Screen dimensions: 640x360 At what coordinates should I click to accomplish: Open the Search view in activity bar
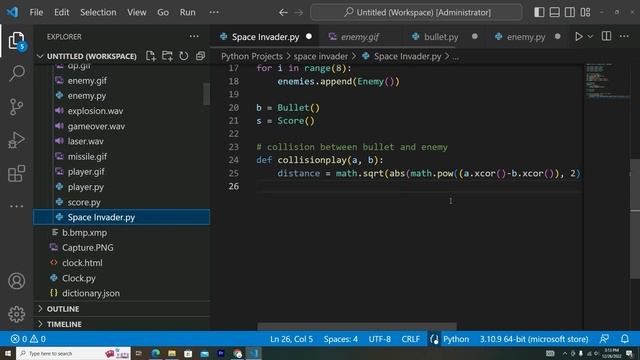16,73
